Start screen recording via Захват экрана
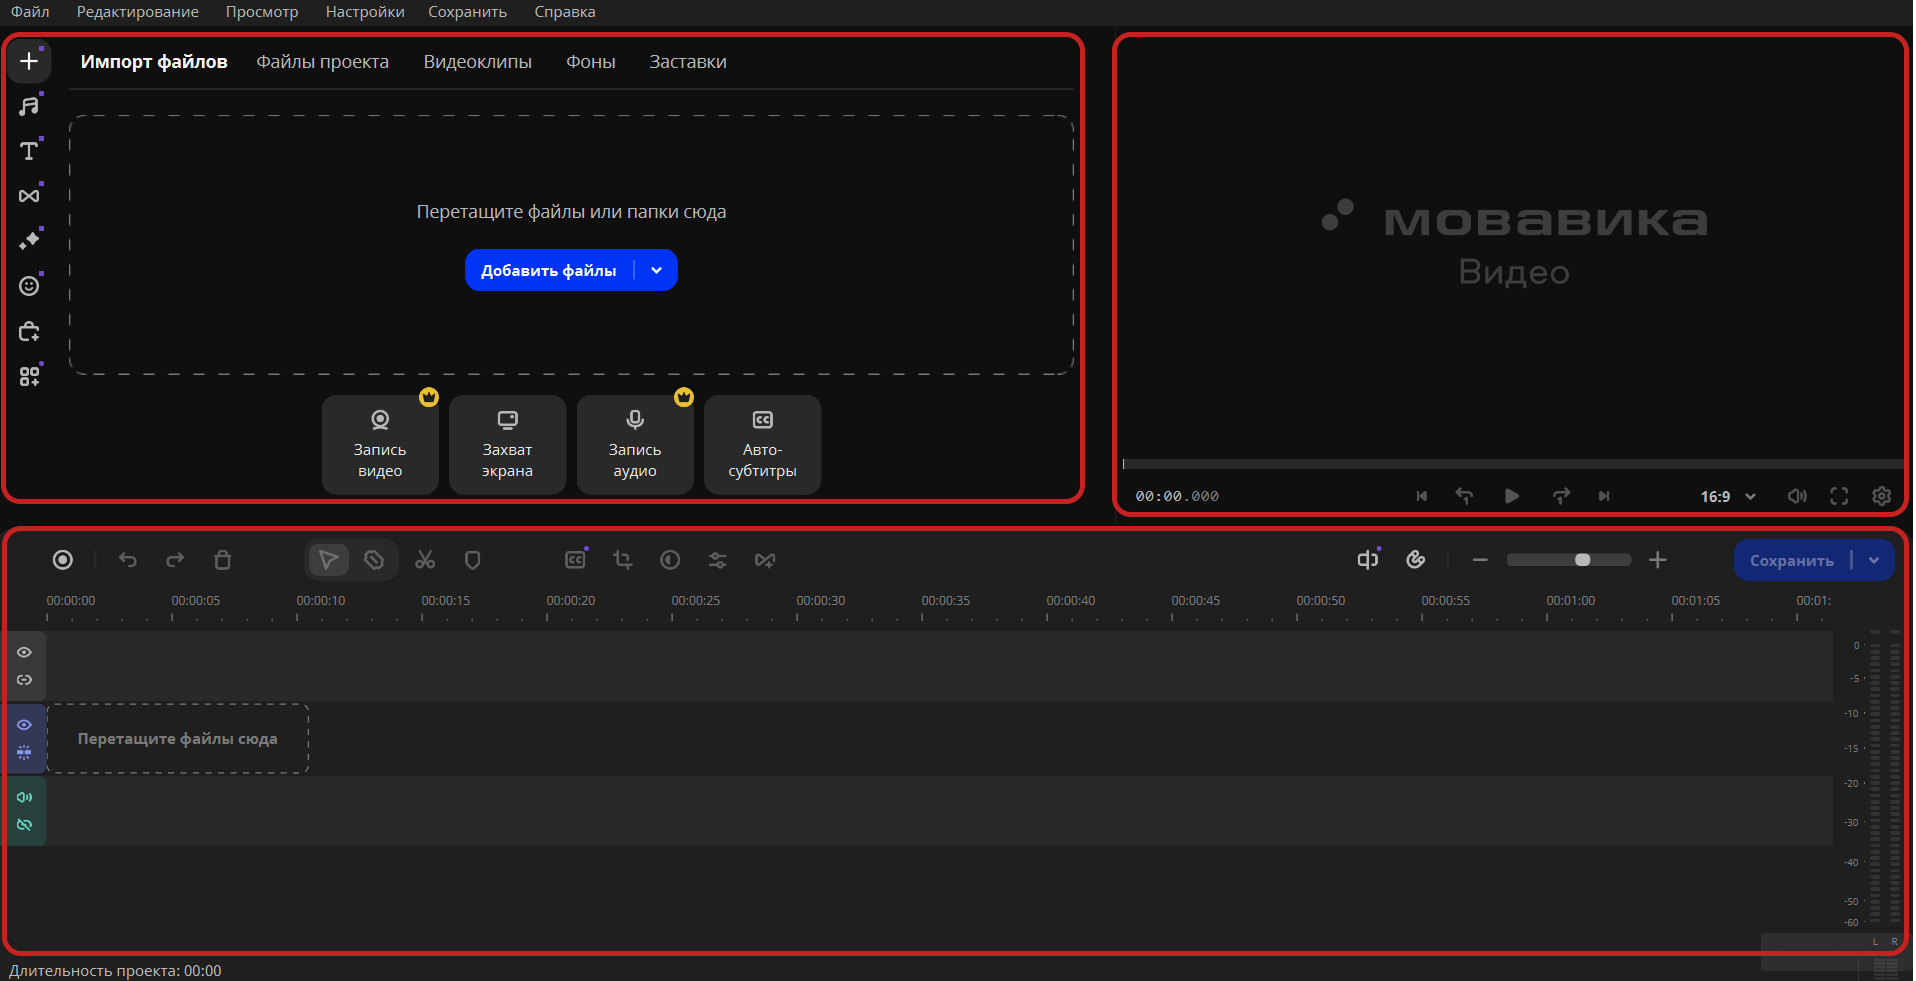The width and height of the screenshot is (1916, 981). pos(507,444)
